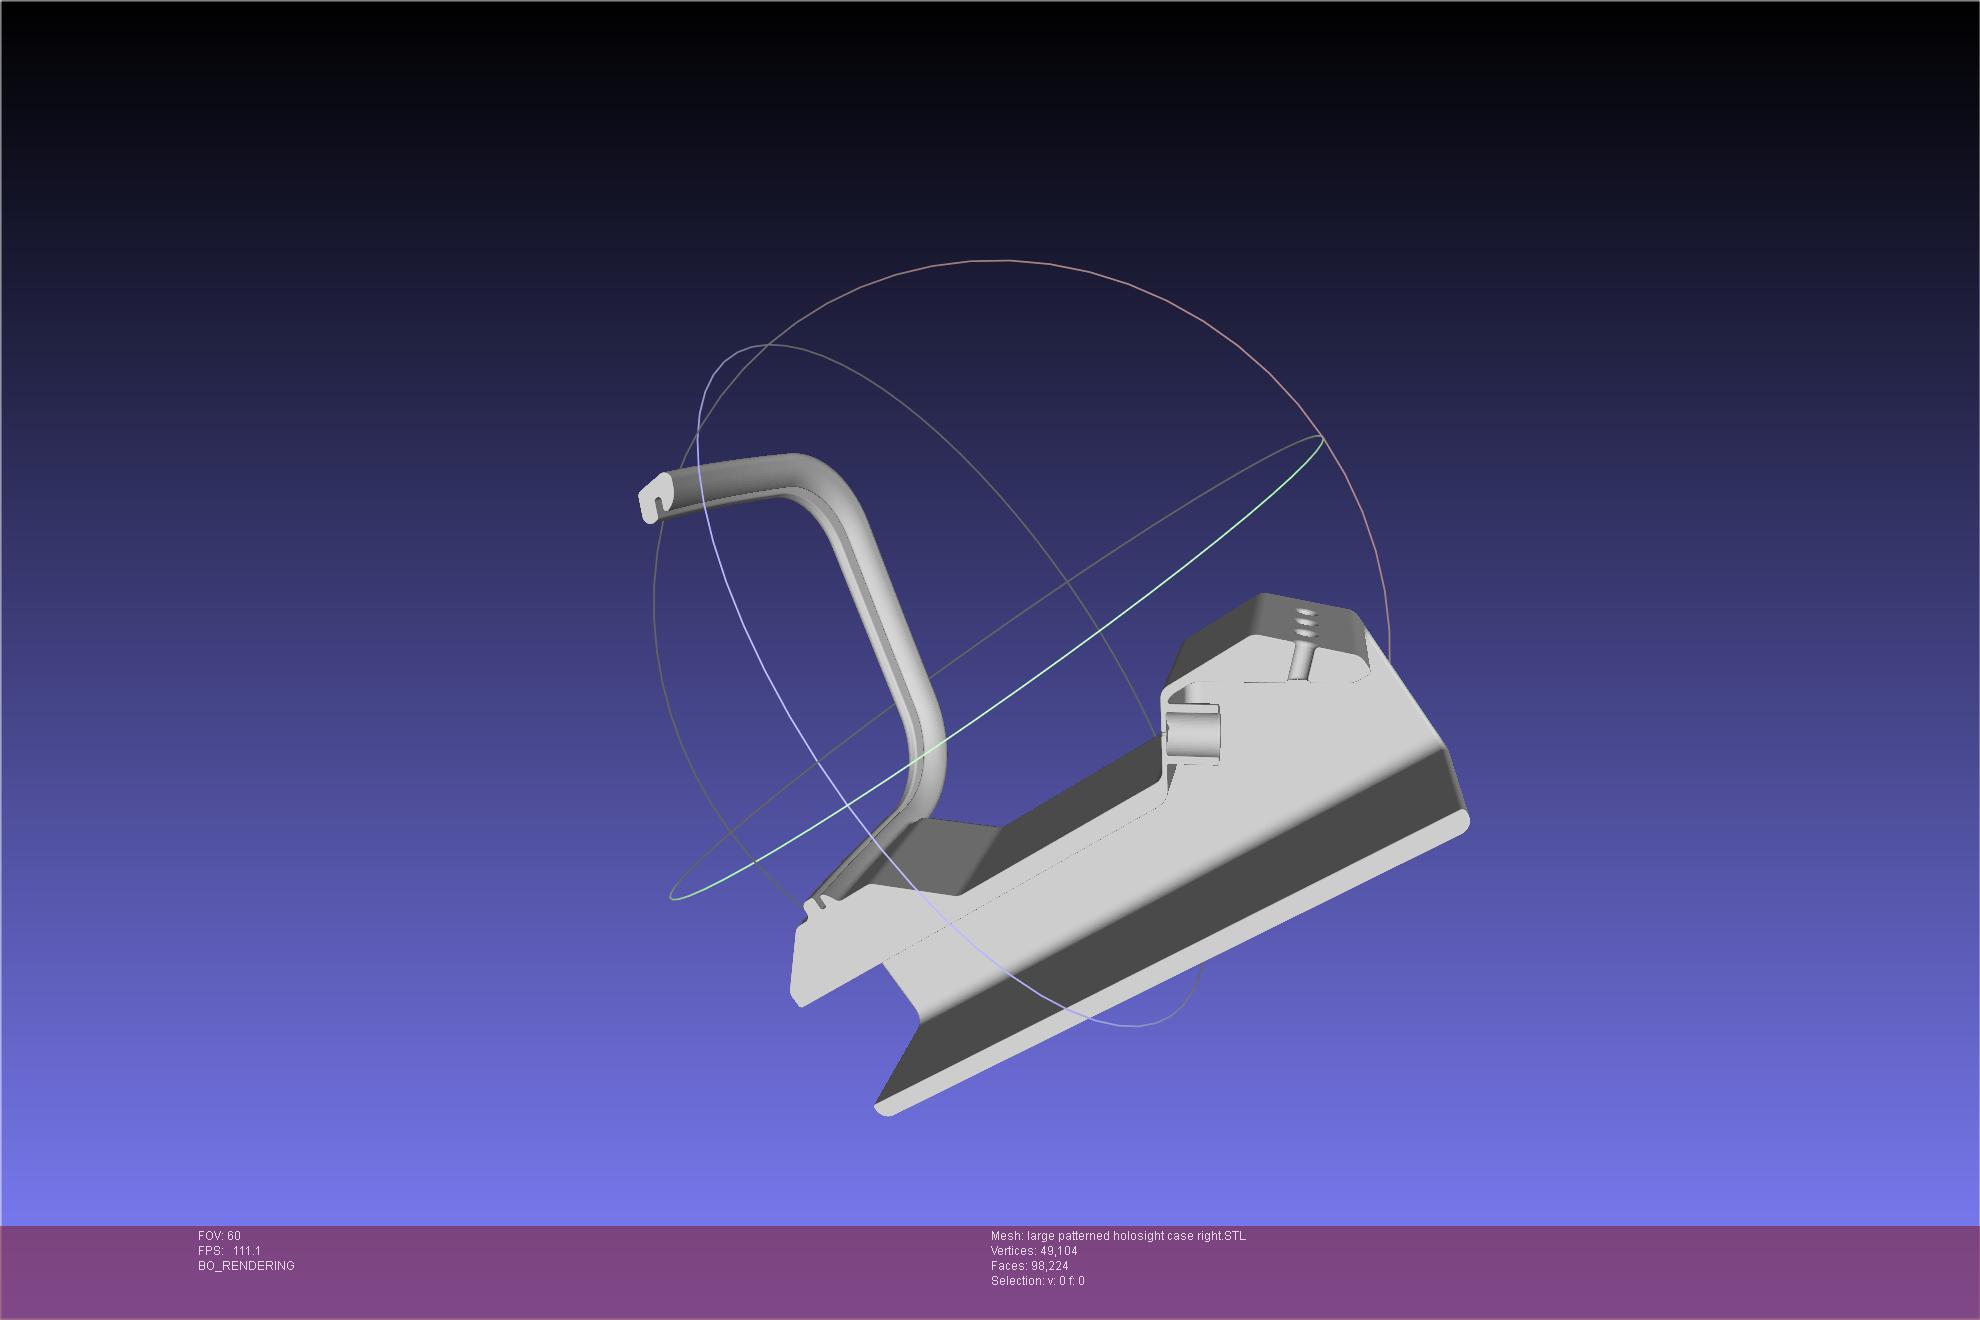Click the FPS 111.1 readout

pyautogui.click(x=229, y=1251)
